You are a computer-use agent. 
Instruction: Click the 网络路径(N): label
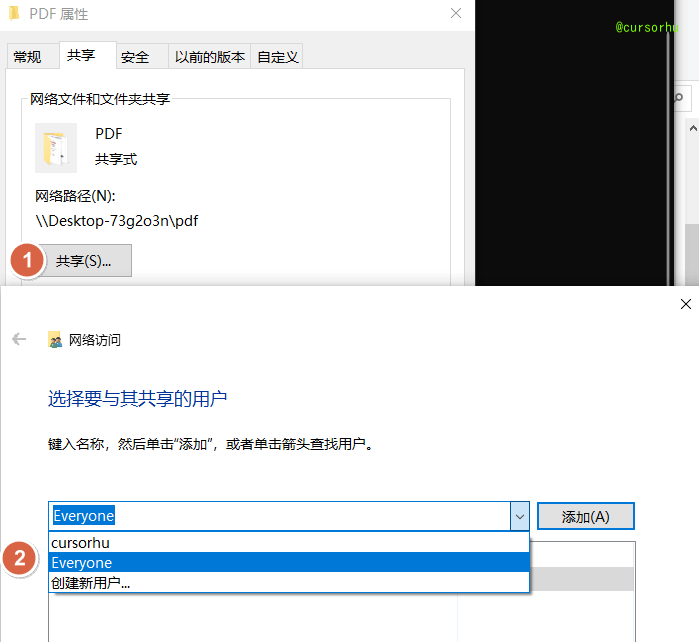(75, 196)
